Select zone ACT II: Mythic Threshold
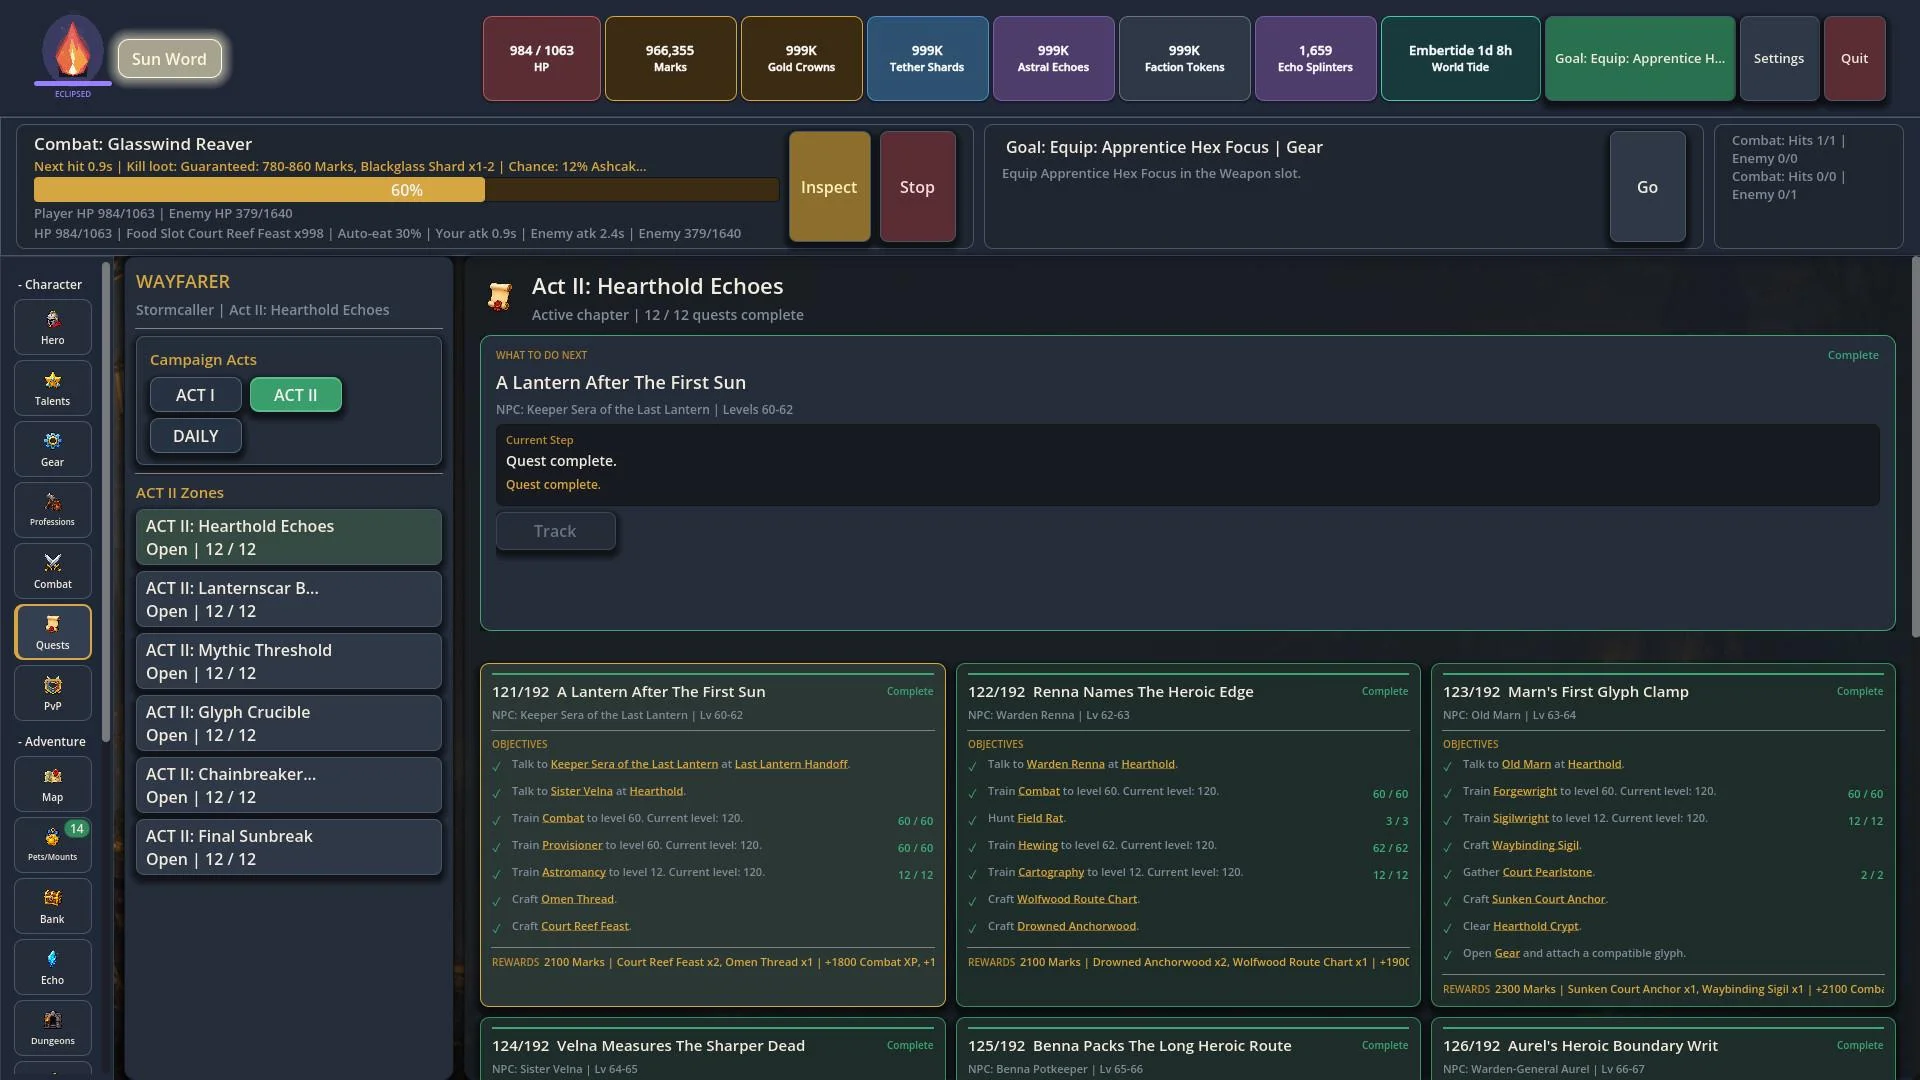The width and height of the screenshot is (1920, 1080). click(288, 661)
